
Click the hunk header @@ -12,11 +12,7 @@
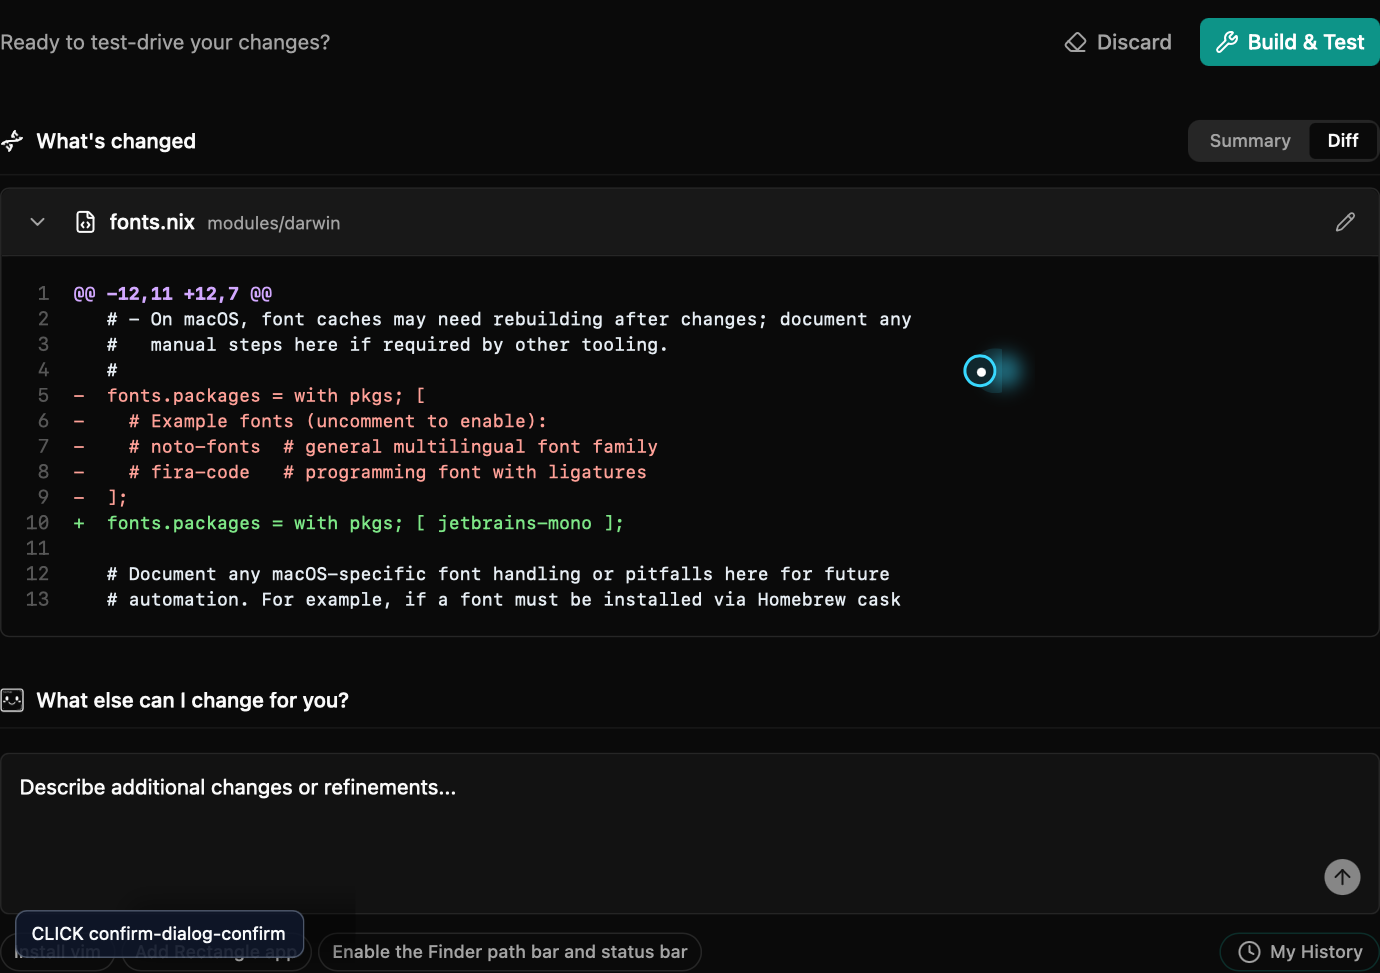[x=173, y=294]
